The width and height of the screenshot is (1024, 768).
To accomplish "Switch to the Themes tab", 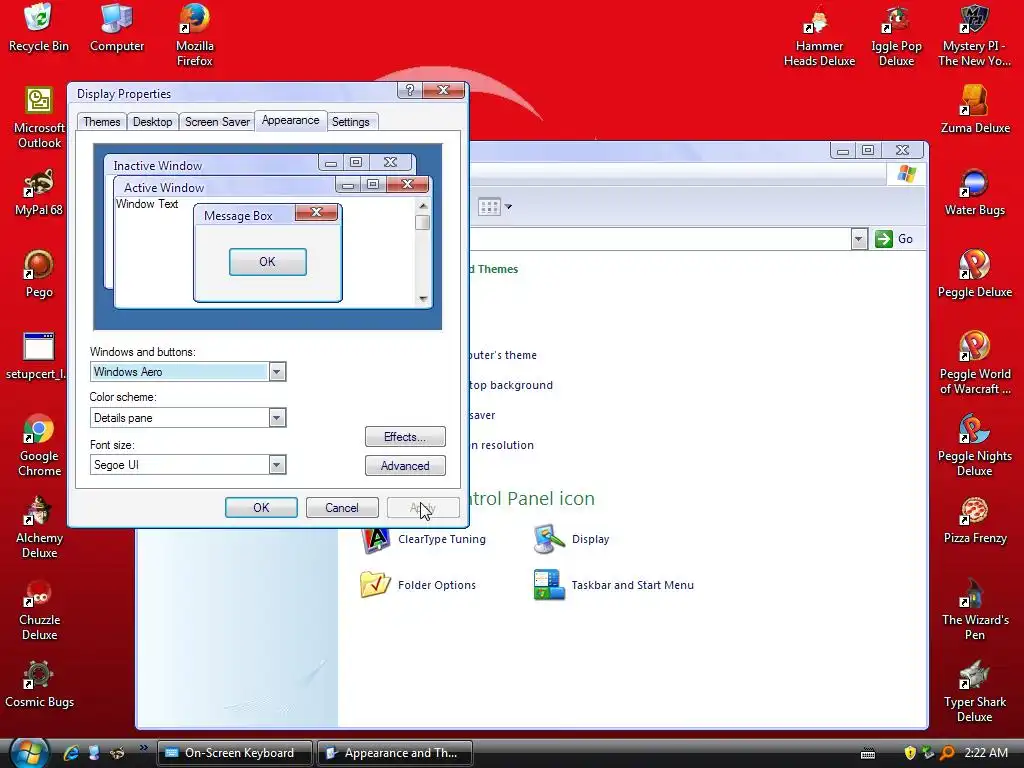I will click(102, 122).
